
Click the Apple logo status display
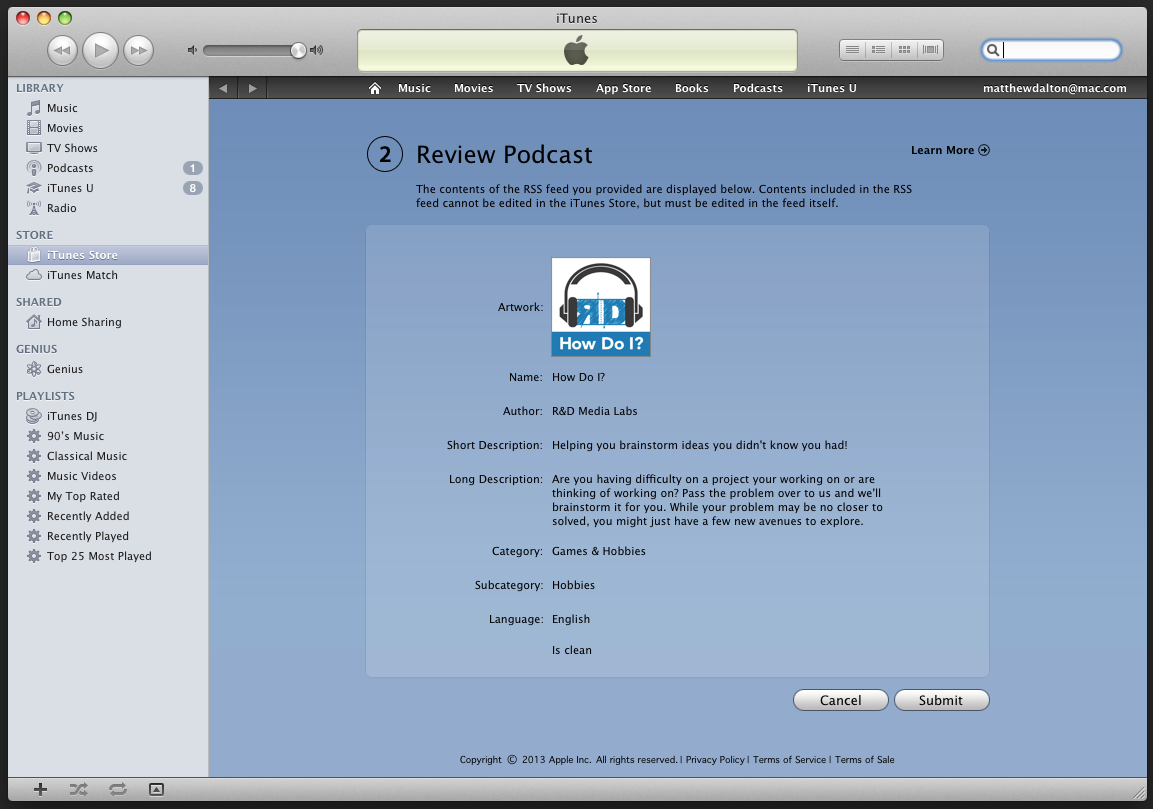(577, 51)
